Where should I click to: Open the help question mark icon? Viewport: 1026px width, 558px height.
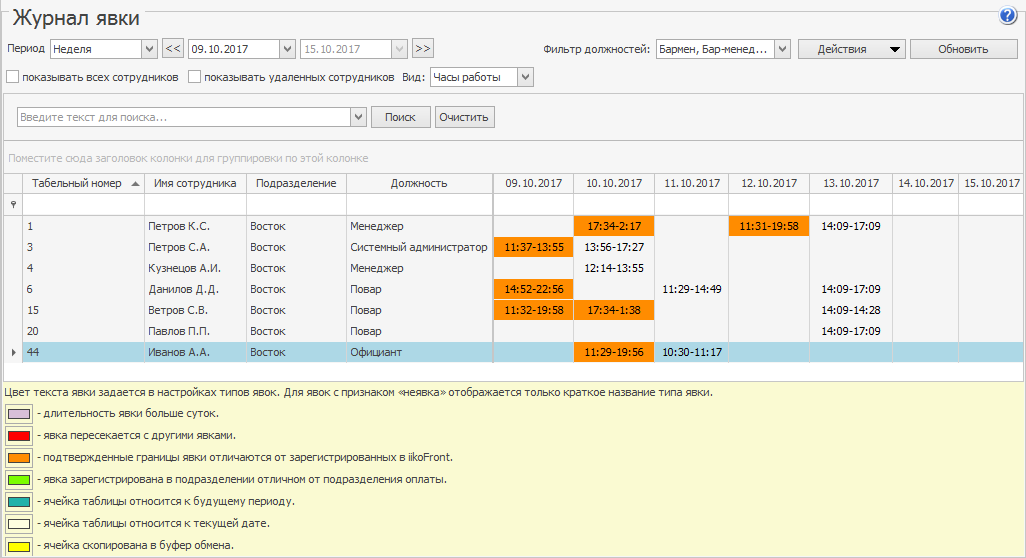pyautogui.click(x=1007, y=16)
